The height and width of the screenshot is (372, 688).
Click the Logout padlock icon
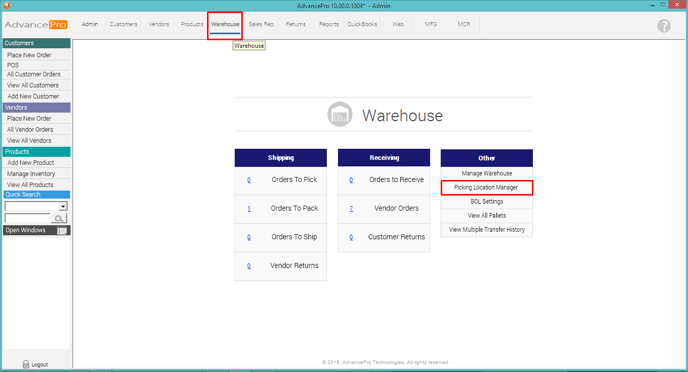click(26, 364)
